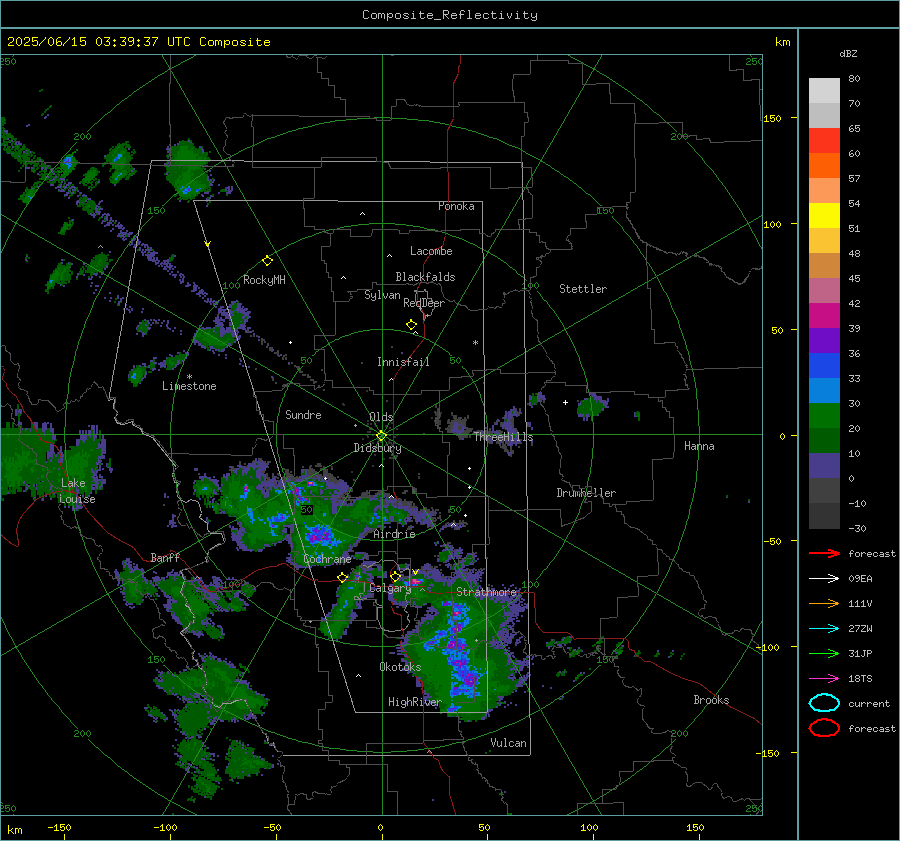Click the Hanna map label
The width and height of the screenshot is (900, 841).
coord(699,446)
